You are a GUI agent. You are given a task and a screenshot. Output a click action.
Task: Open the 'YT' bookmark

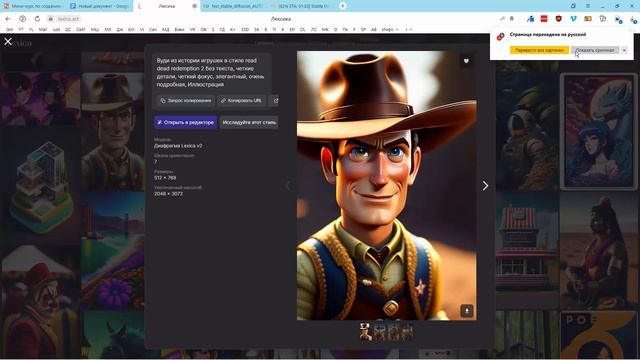[x=21, y=29]
